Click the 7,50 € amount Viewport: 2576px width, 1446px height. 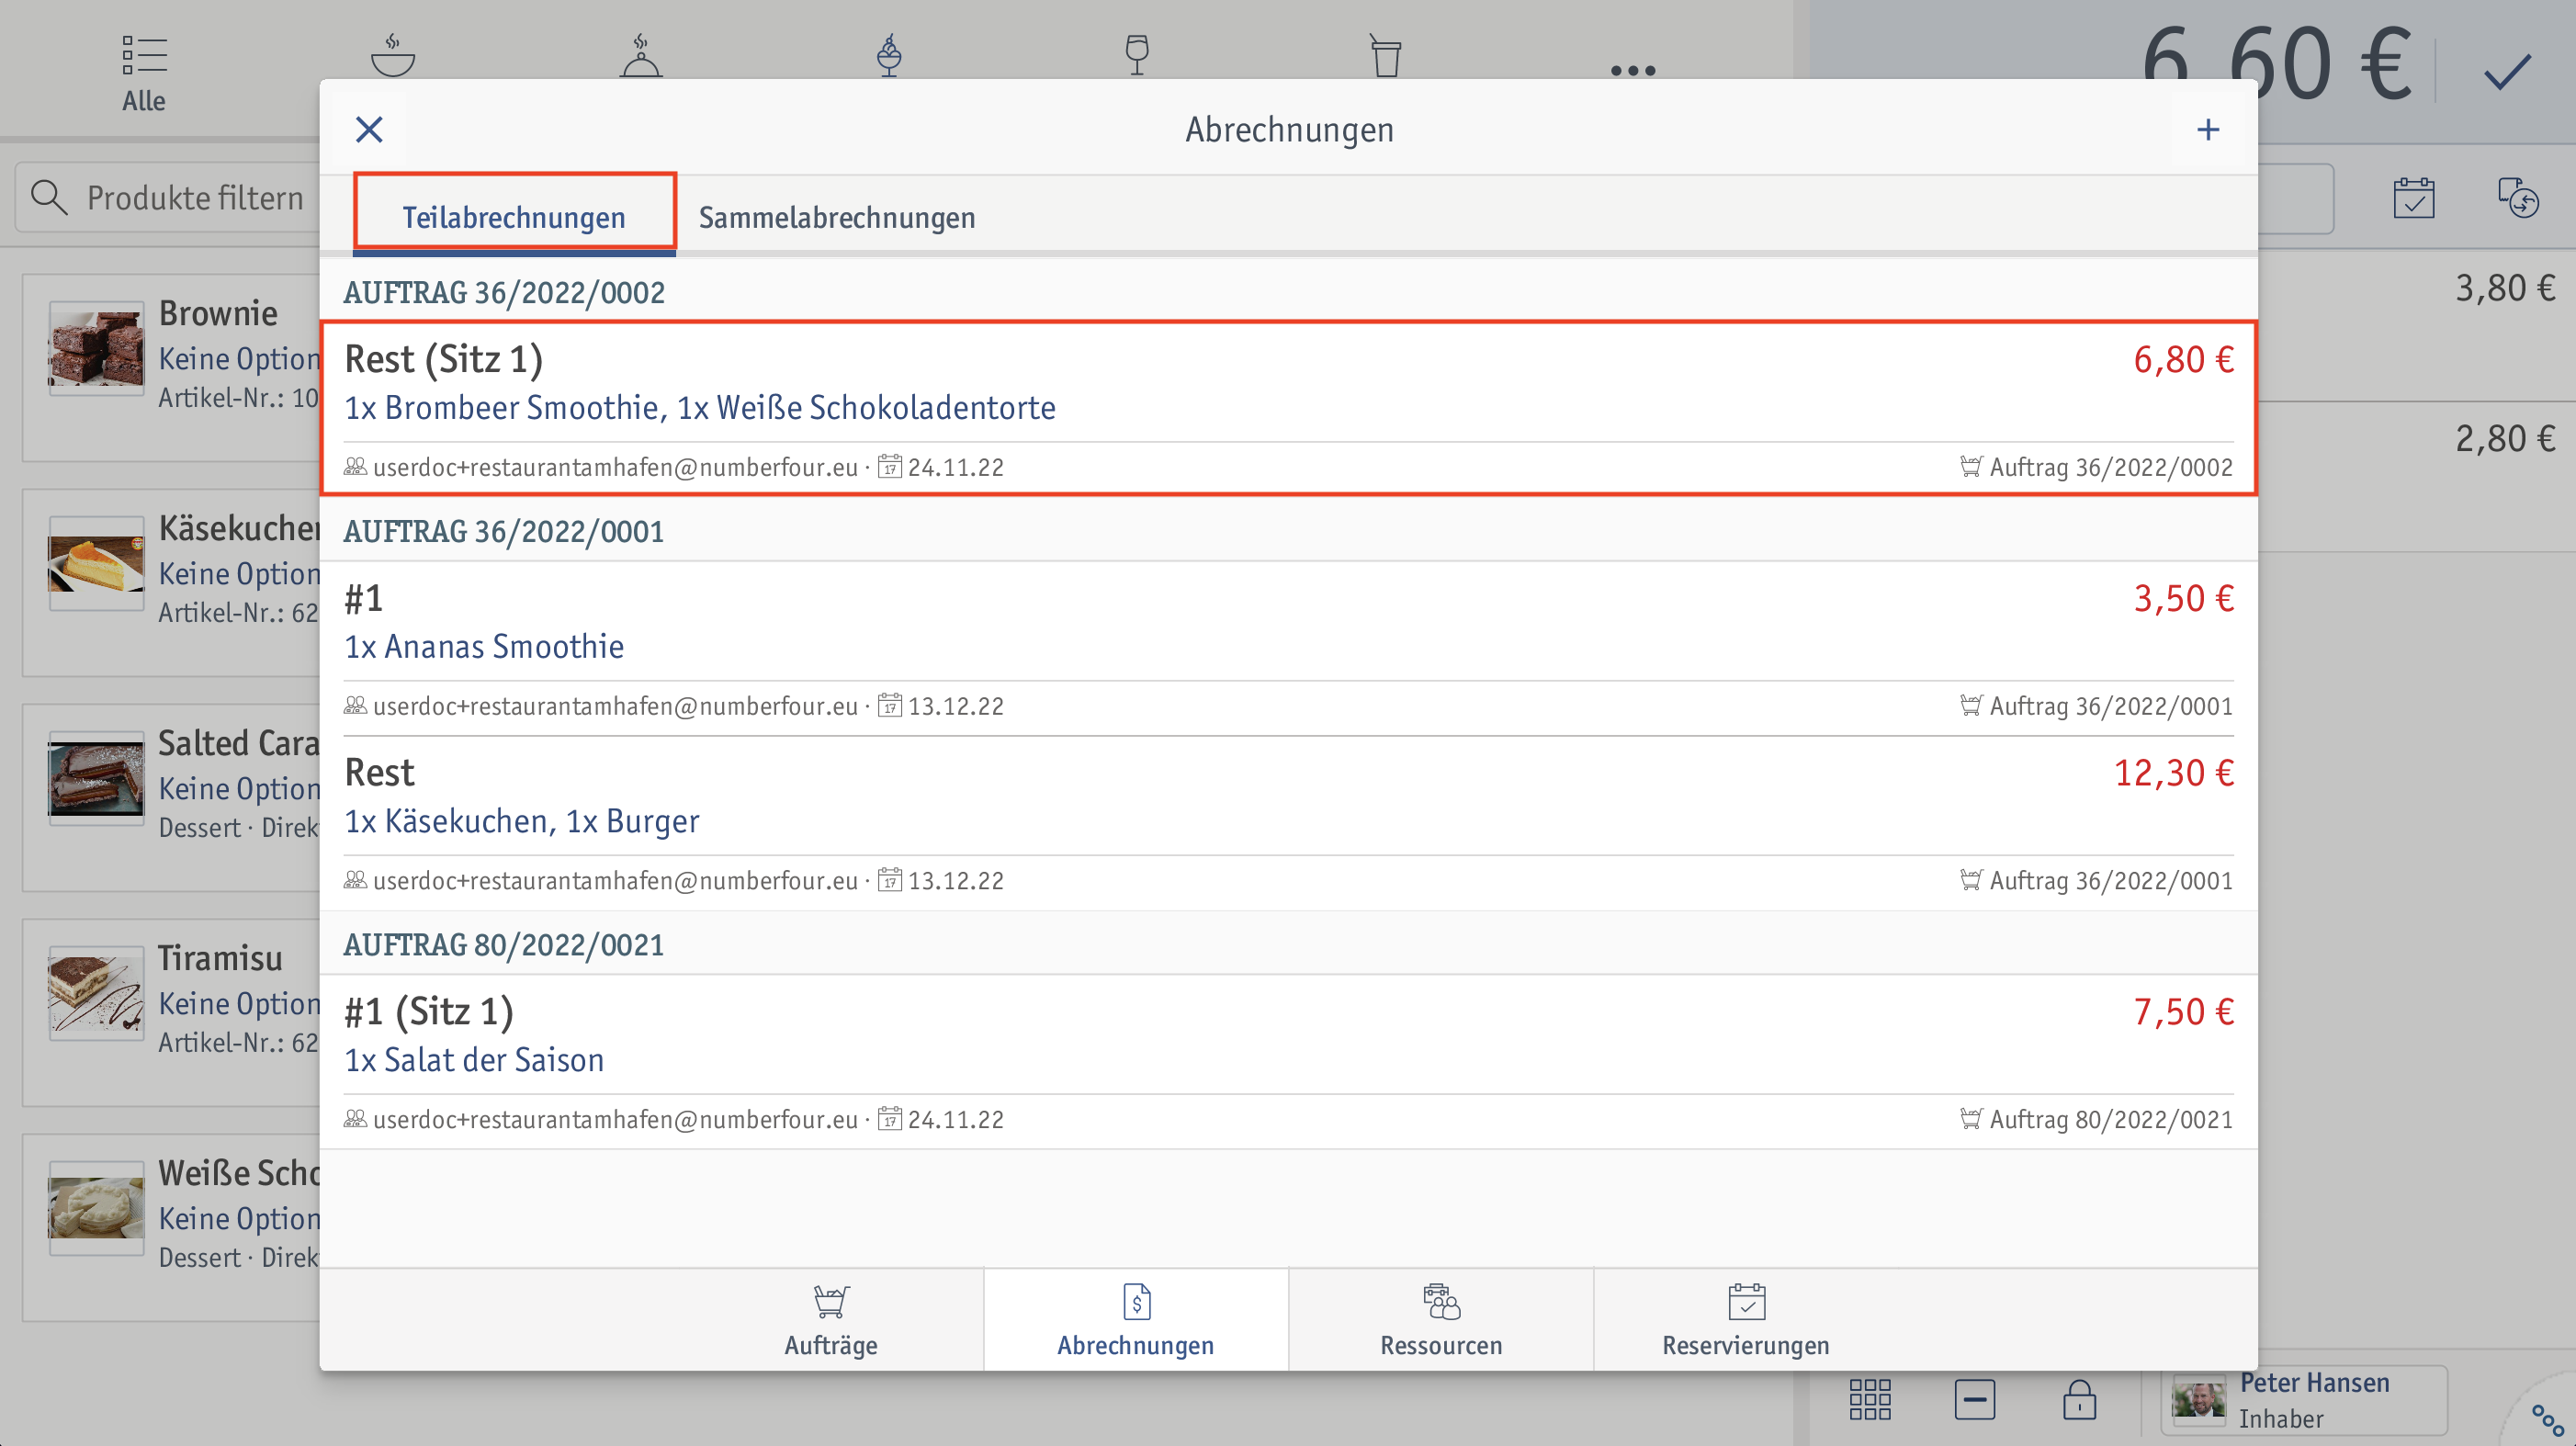[x=2183, y=1012]
